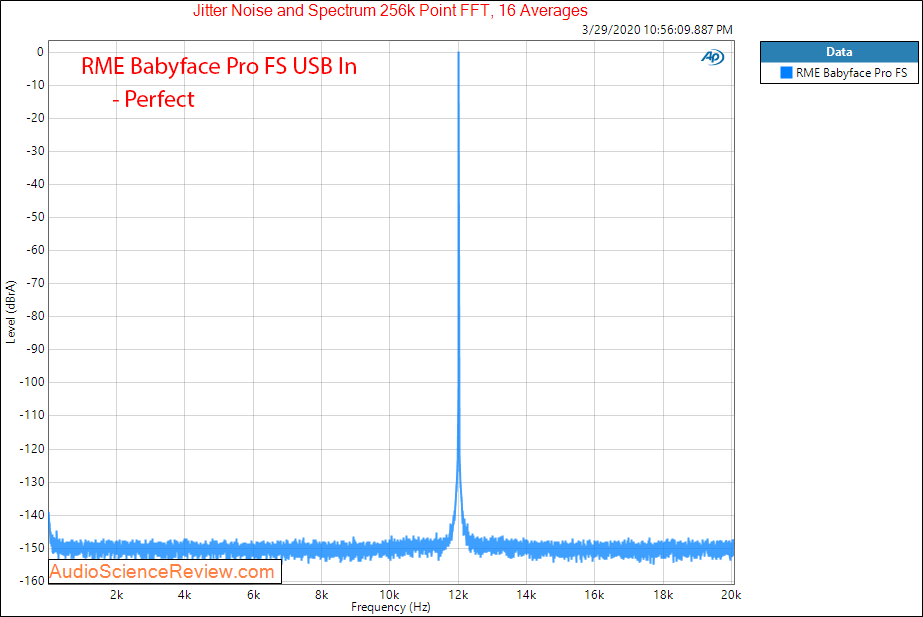Click the '20k' frequency axis tick label
This screenshot has width=923, height=617.
pyautogui.click(x=731, y=595)
